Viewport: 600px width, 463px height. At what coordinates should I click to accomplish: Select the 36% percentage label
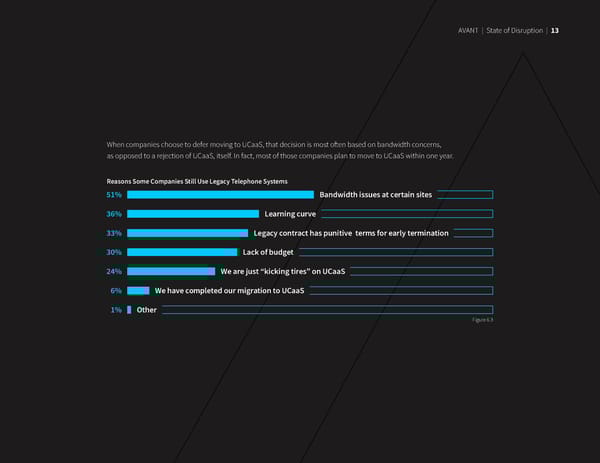point(114,214)
